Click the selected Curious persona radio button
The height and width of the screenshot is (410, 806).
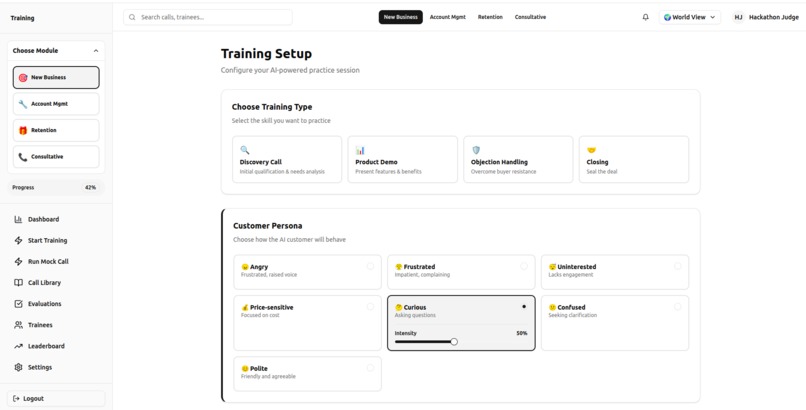point(524,307)
